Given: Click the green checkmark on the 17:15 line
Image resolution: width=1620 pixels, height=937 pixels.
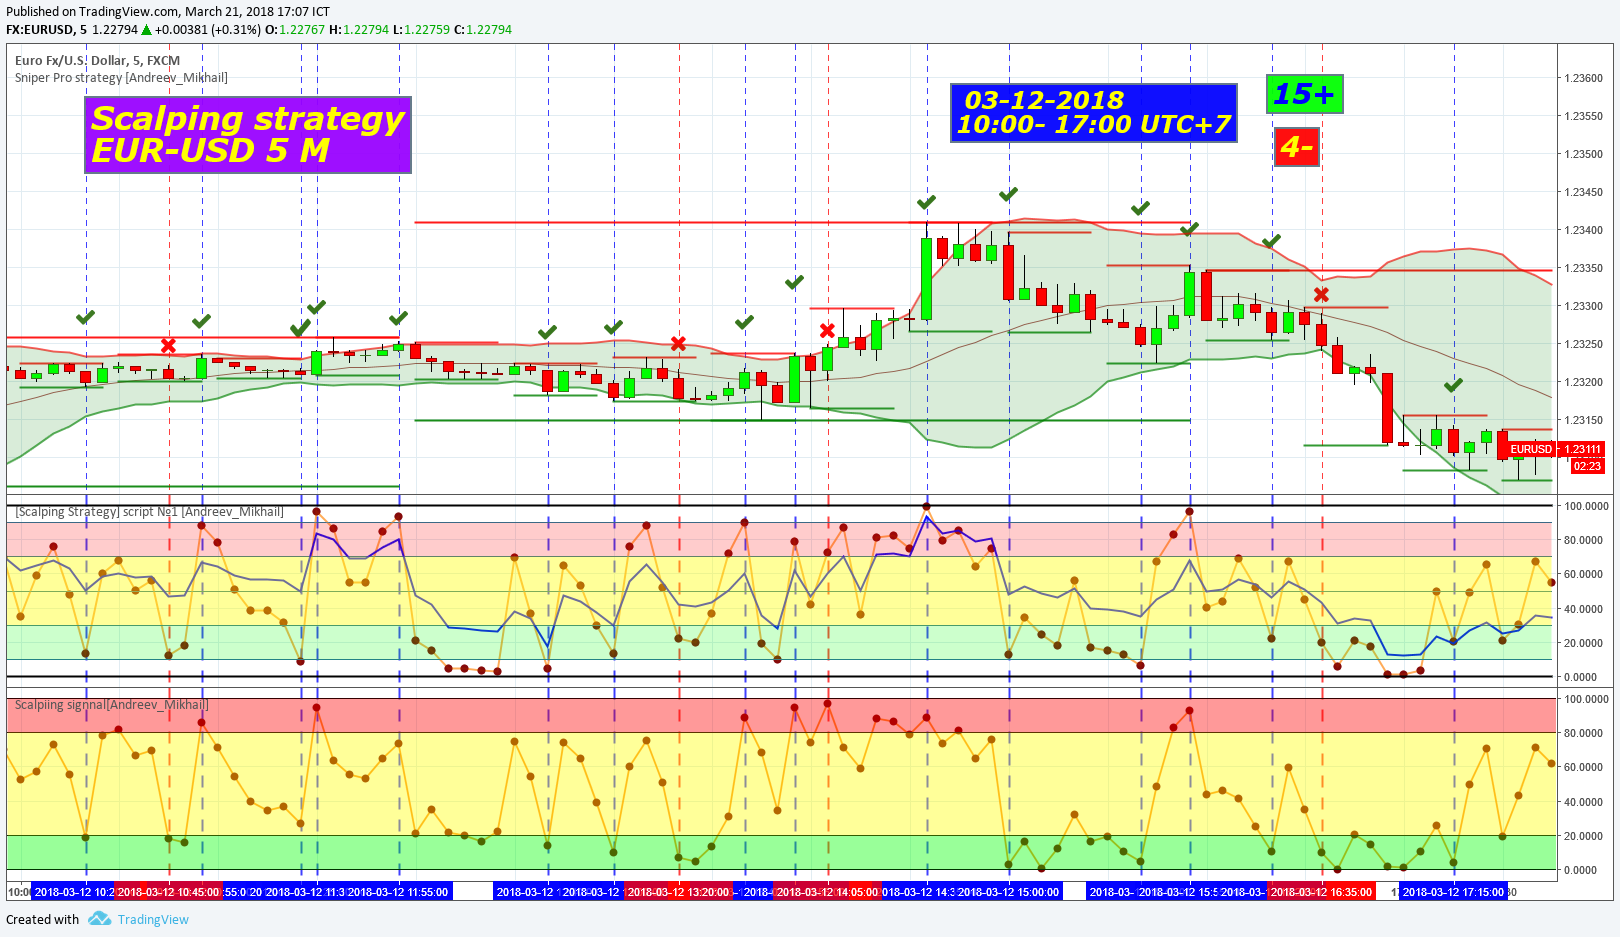Looking at the screenshot, I should point(1453,385).
